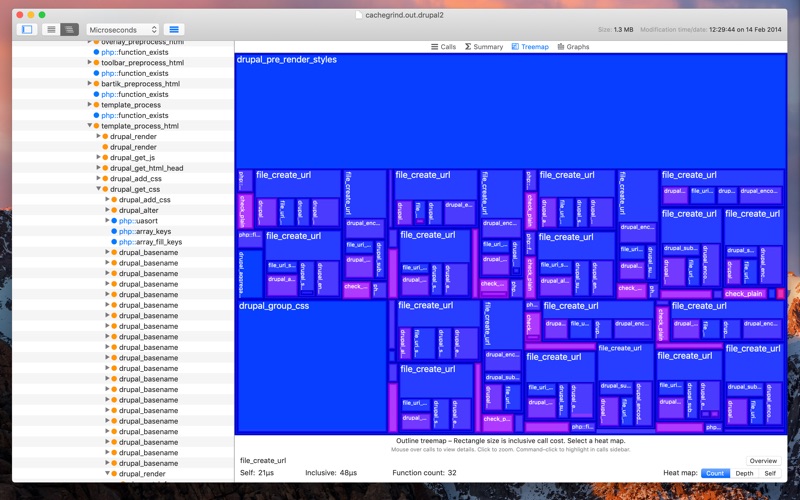Click the blue lines toolbar button
This screenshot has width=800, height=500.
coord(174,30)
